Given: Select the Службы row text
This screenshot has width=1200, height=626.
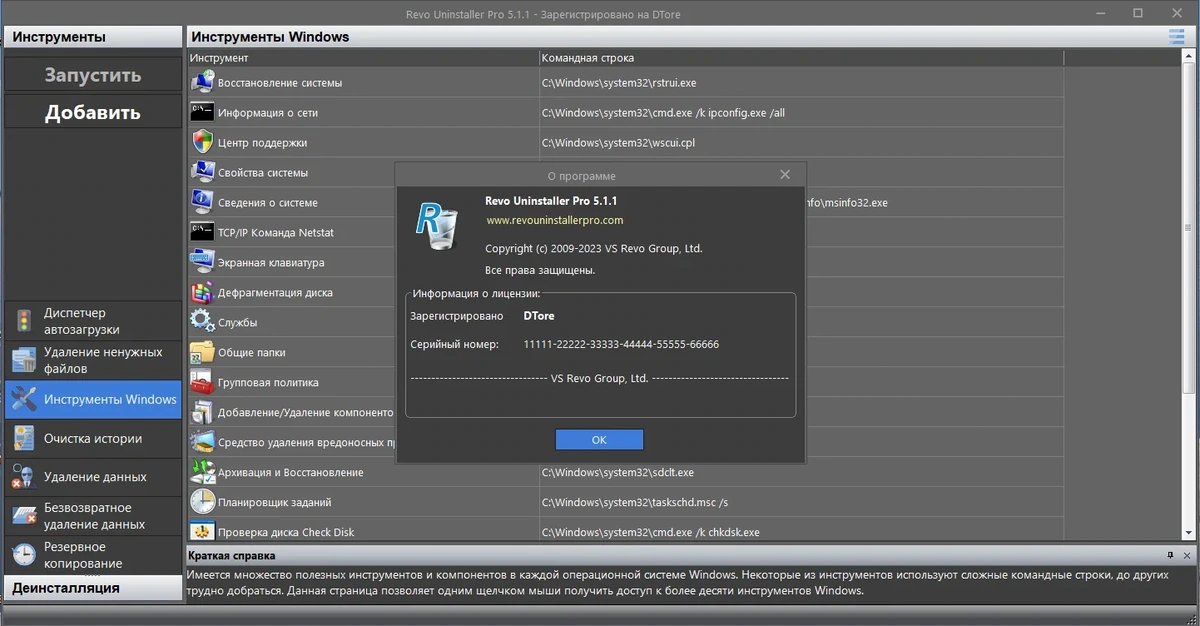Looking at the screenshot, I should coord(238,322).
